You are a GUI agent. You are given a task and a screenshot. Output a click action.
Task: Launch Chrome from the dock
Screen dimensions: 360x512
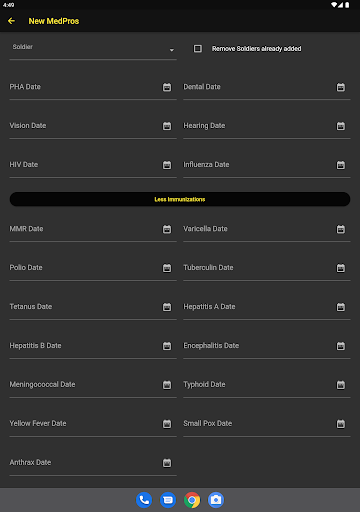(x=192, y=500)
